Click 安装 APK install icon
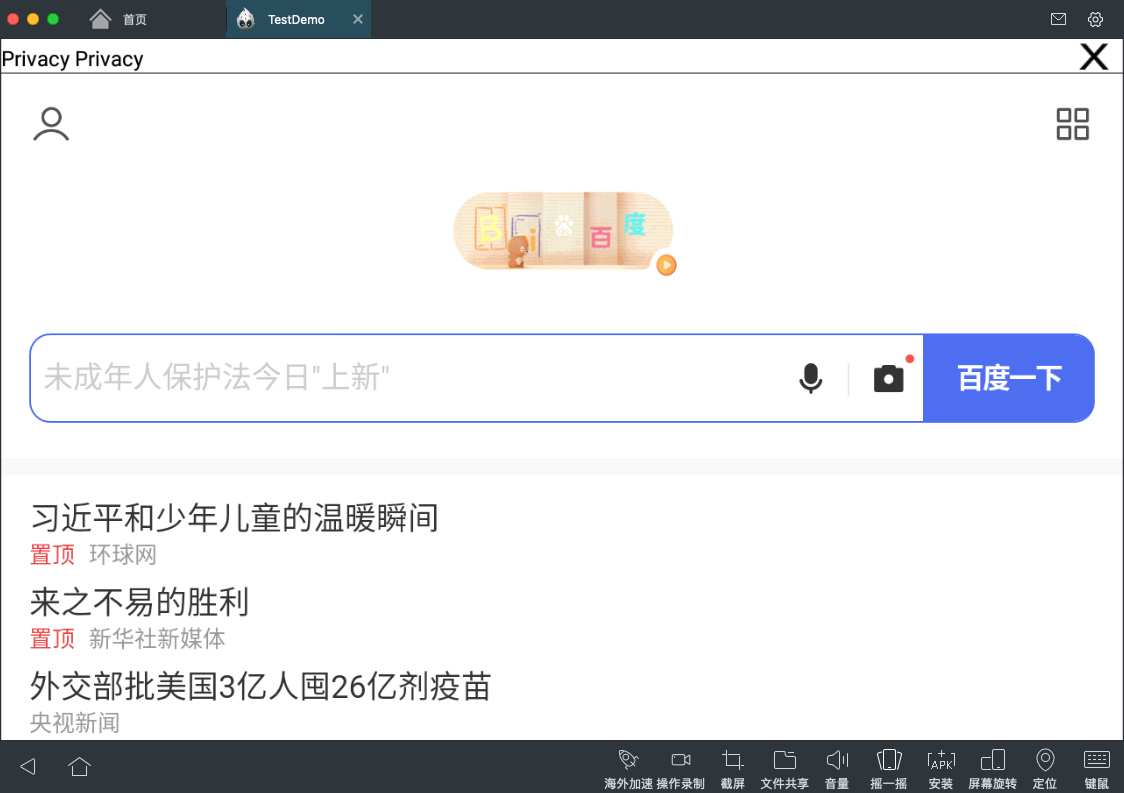Image resolution: width=1124 pixels, height=793 pixels. [940, 769]
